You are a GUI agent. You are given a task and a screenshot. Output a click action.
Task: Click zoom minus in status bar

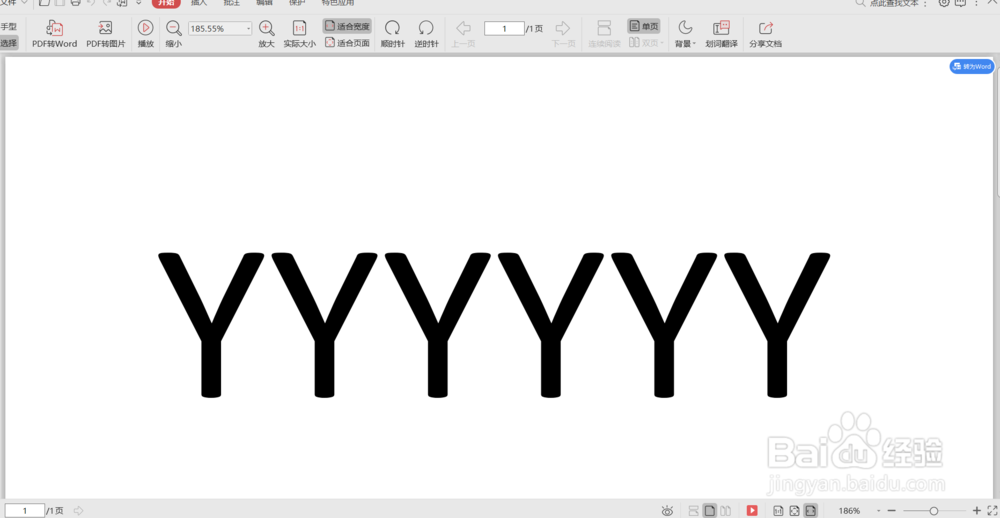[x=892, y=511]
